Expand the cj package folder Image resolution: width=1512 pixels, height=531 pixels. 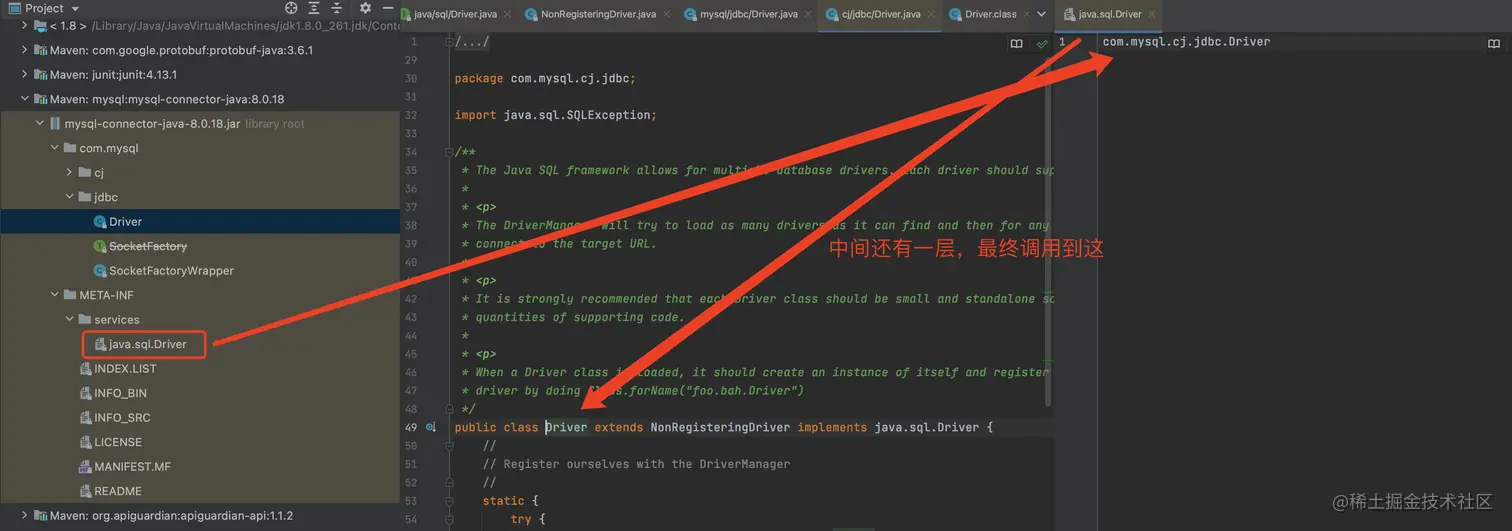69,173
